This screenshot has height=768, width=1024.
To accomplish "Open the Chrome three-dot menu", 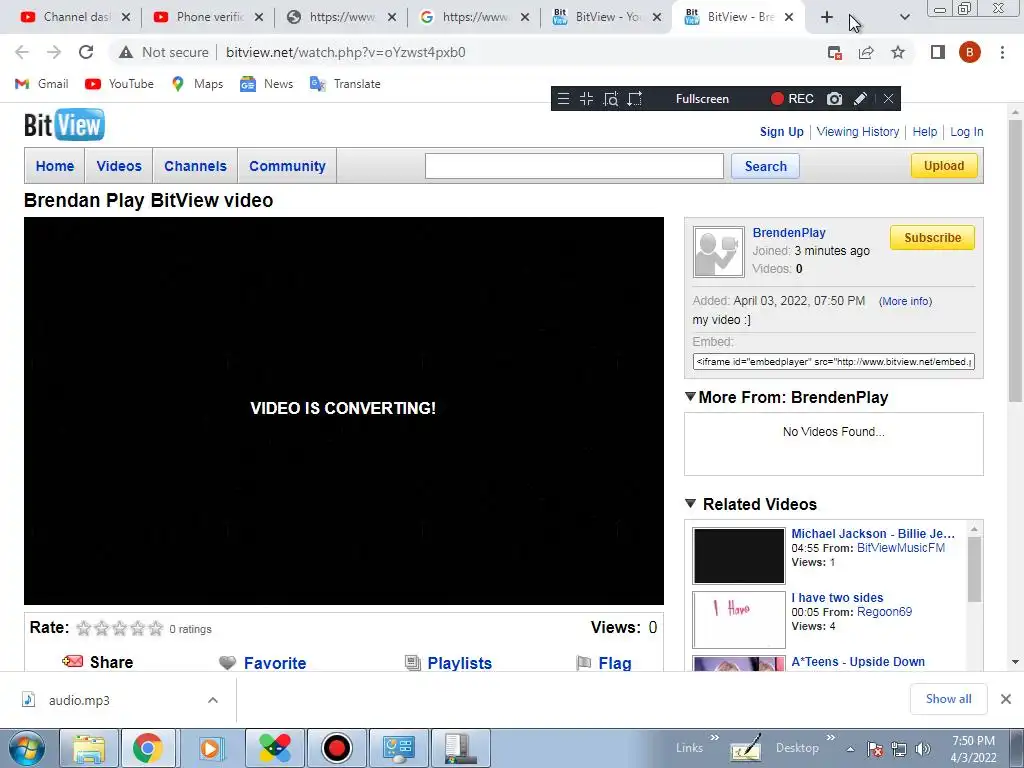I will (x=1002, y=52).
